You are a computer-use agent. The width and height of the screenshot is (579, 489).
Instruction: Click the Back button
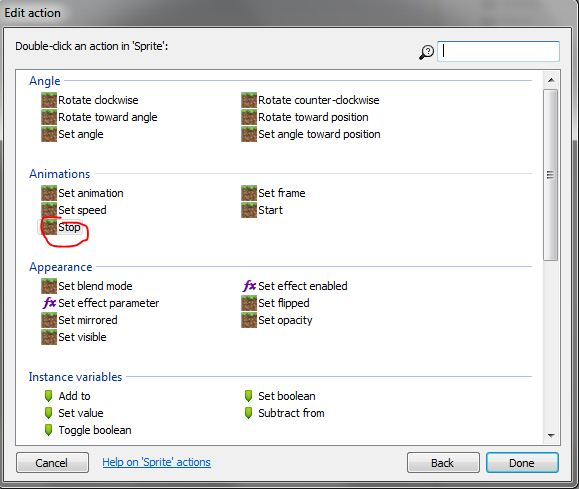click(x=443, y=463)
